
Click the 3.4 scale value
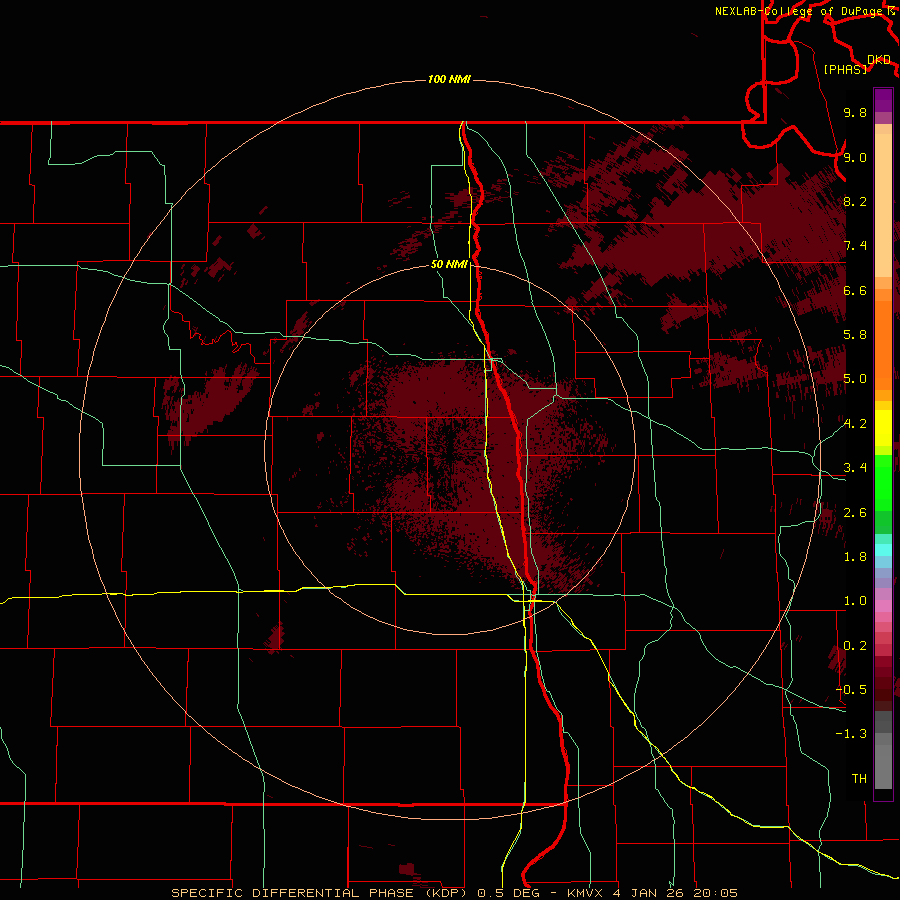click(x=855, y=468)
